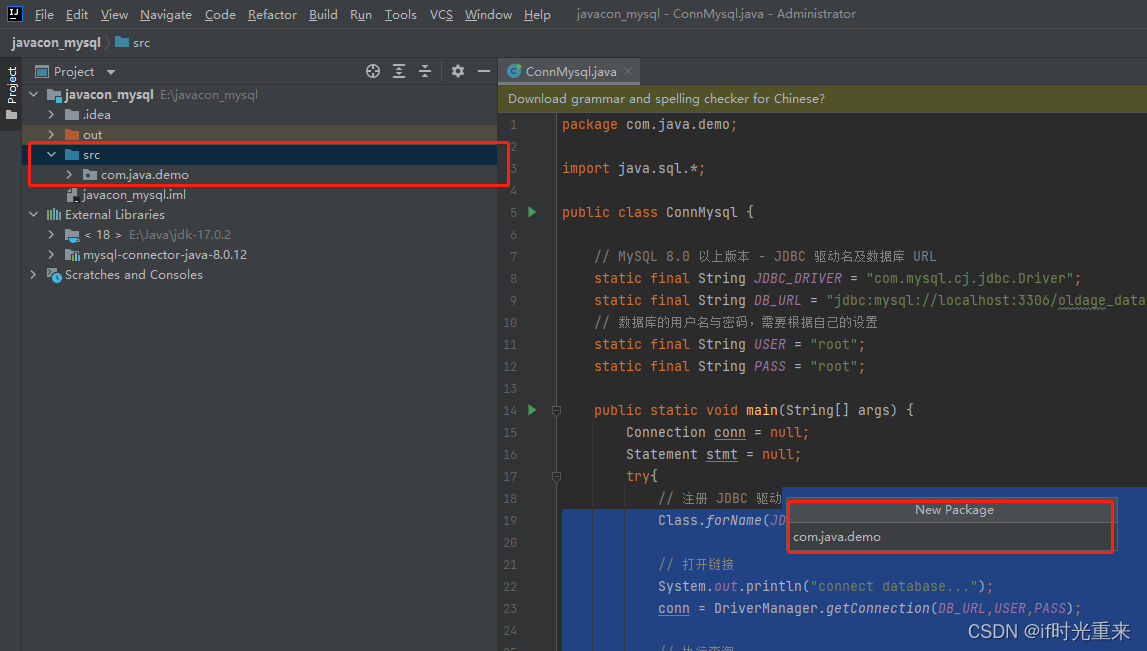The width and height of the screenshot is (1147, 651).
Task: Open the Edit menu
Action: coord(77,15)
